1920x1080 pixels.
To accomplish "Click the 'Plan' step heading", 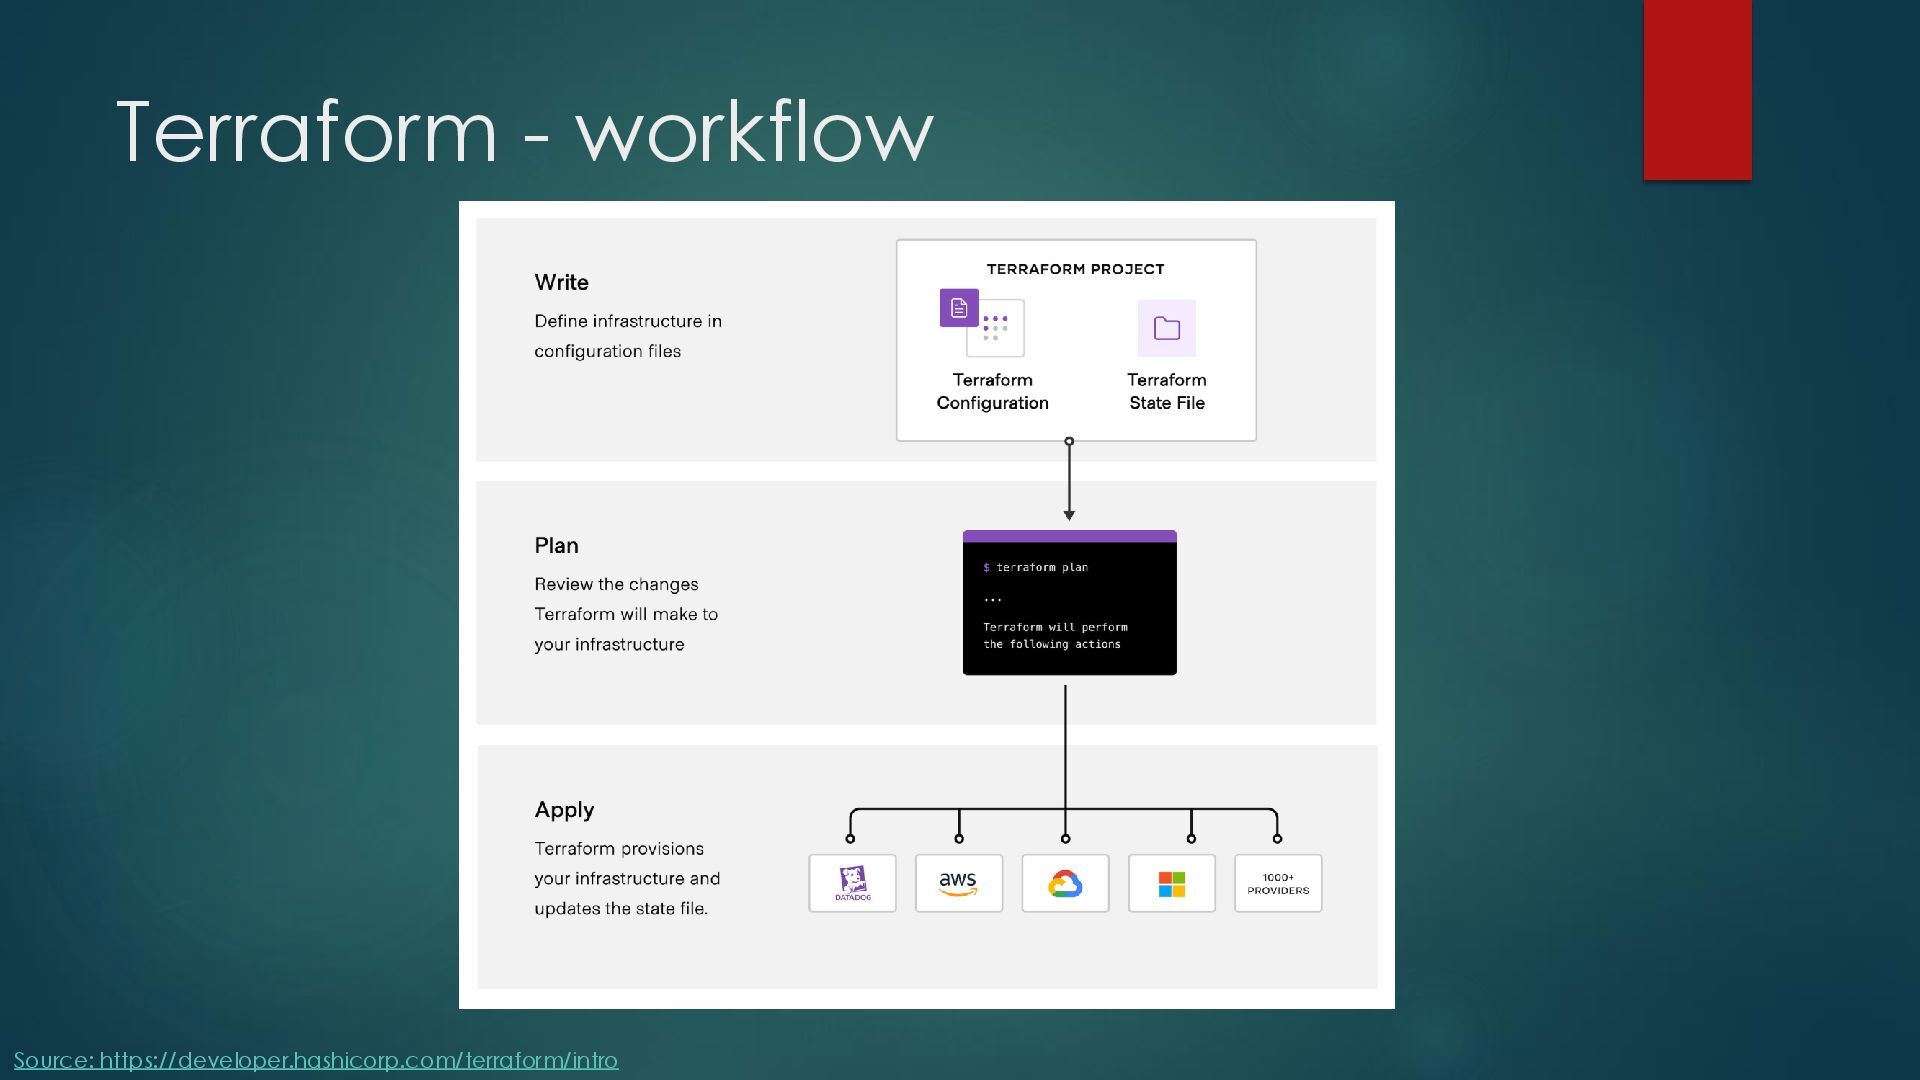I will pos(556,545).
